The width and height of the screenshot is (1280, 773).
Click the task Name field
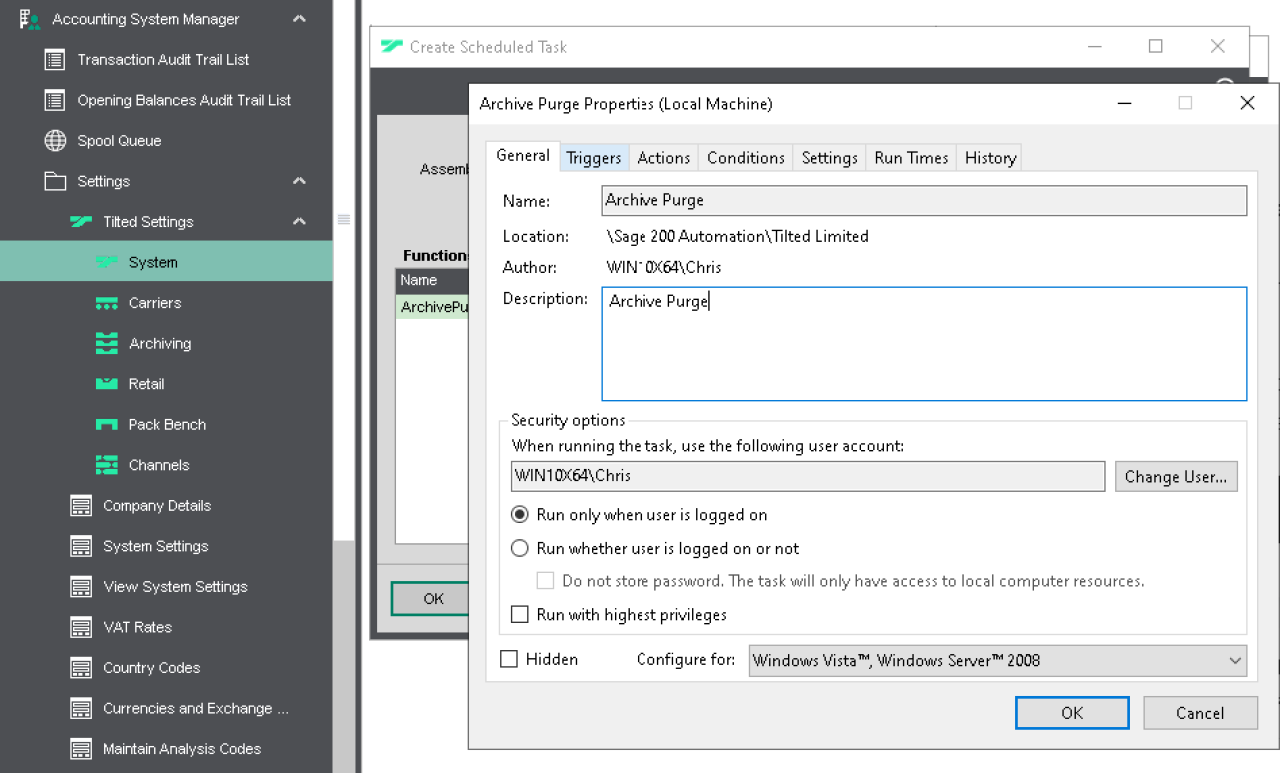tap(925, 200)
